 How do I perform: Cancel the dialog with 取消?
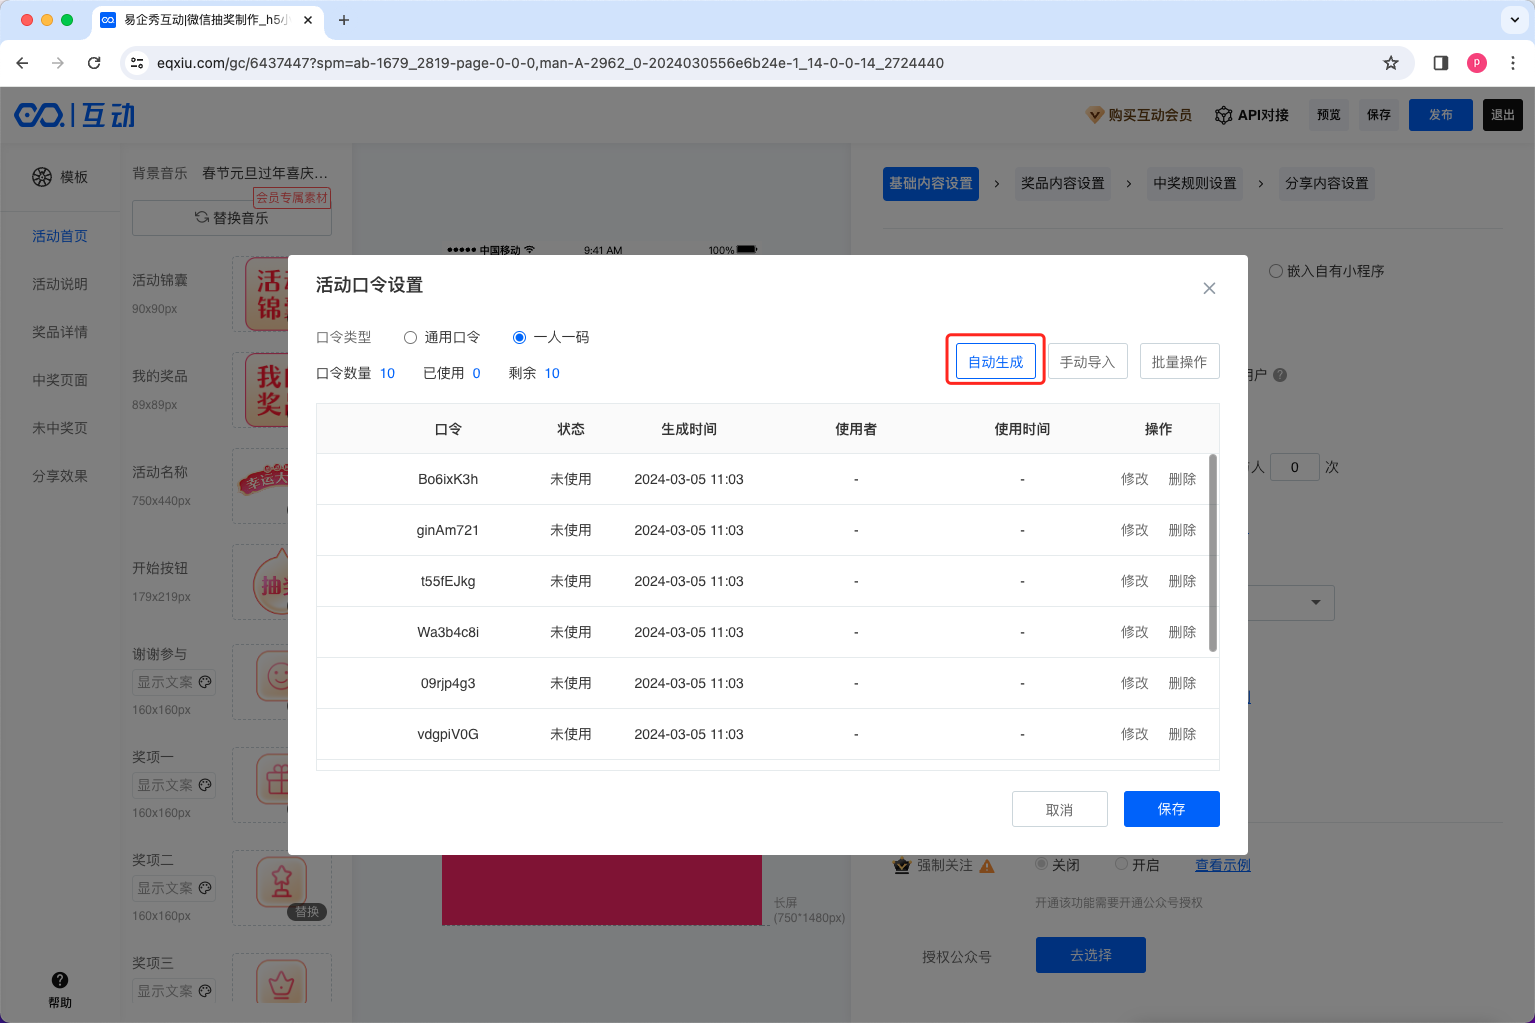click(1059, 809)
